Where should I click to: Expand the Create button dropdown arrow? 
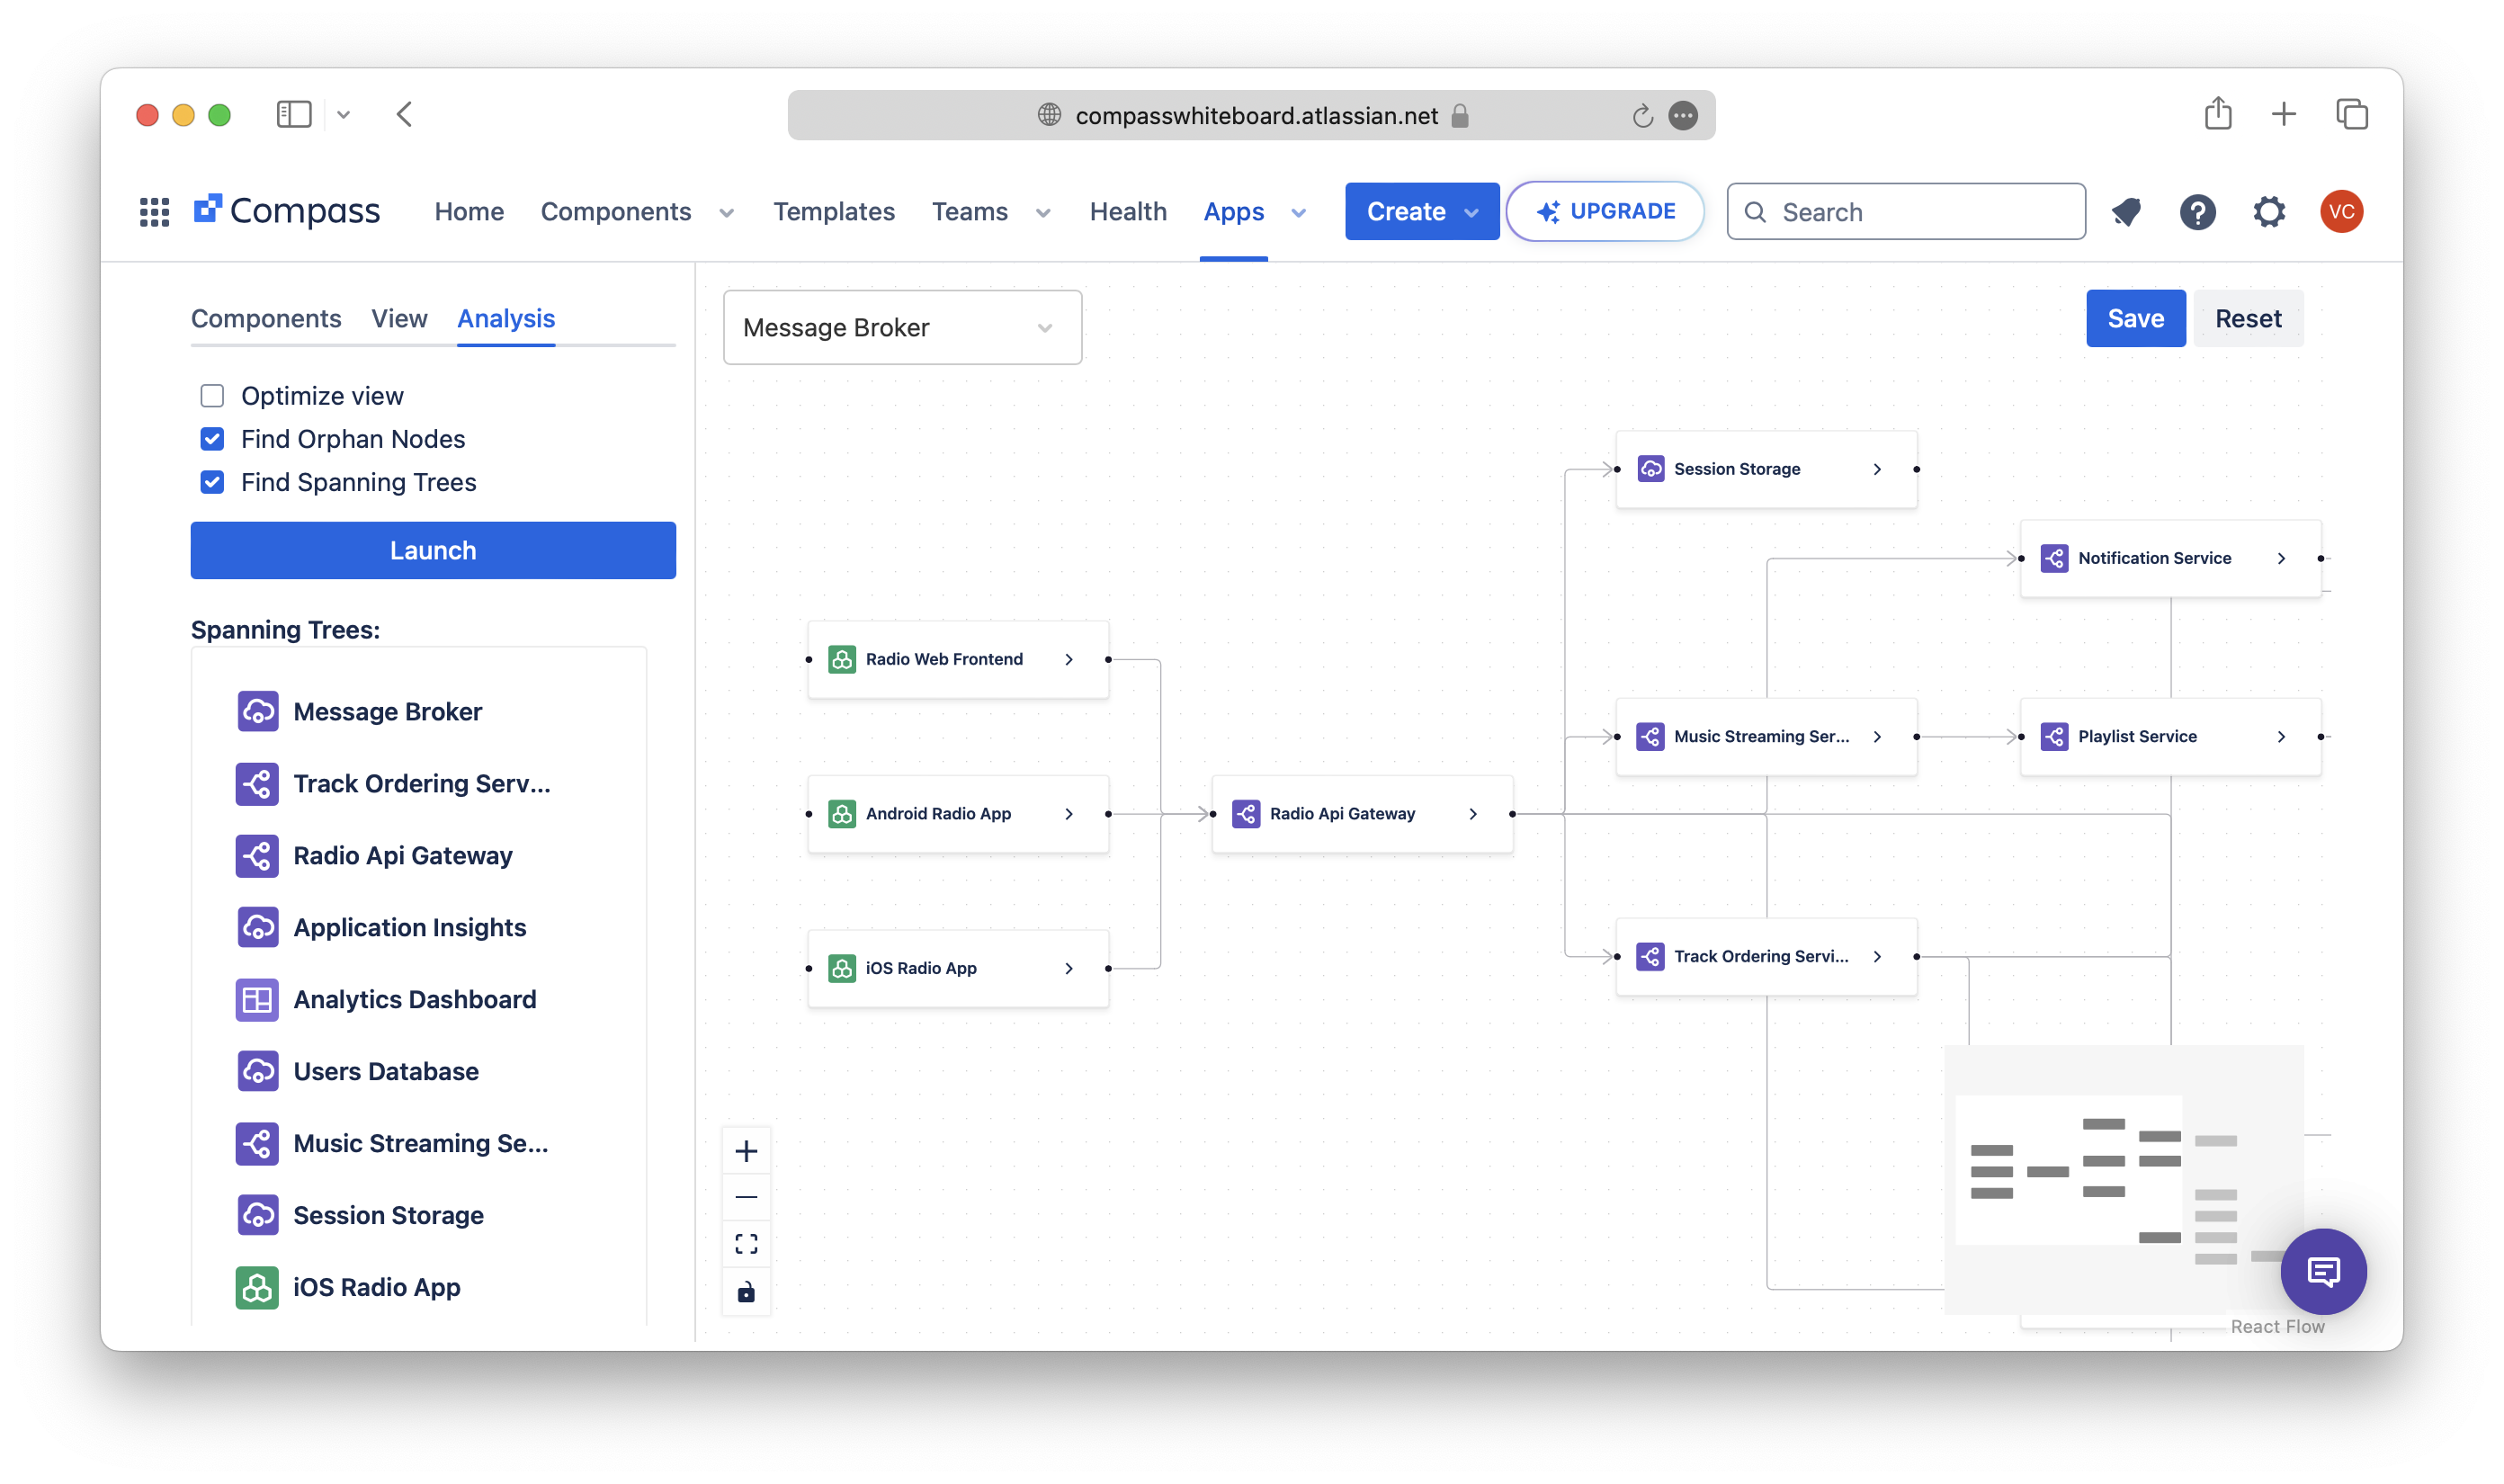tap(1471, 212)
